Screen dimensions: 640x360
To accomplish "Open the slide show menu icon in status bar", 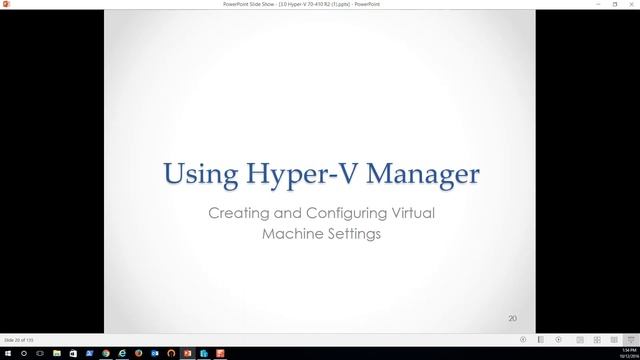I will point(540,340).
